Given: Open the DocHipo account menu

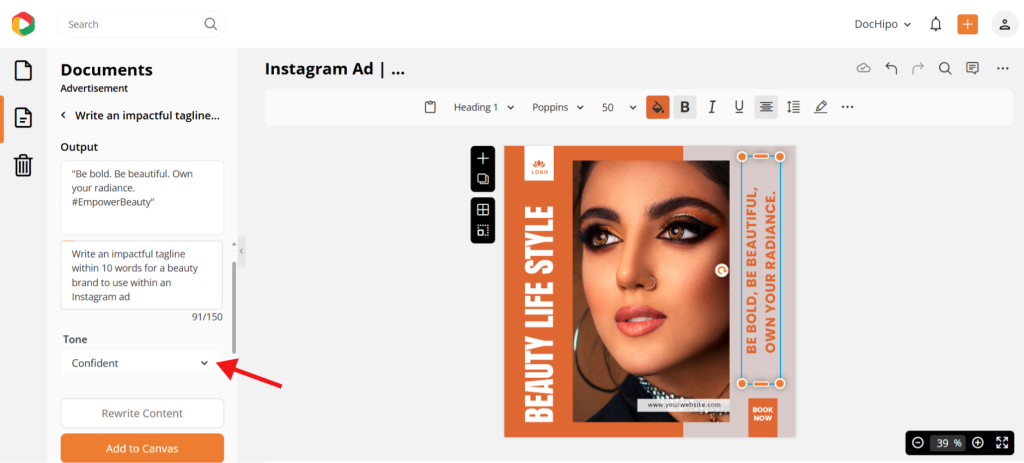Looking at the screenshot, I should [883, 24].
